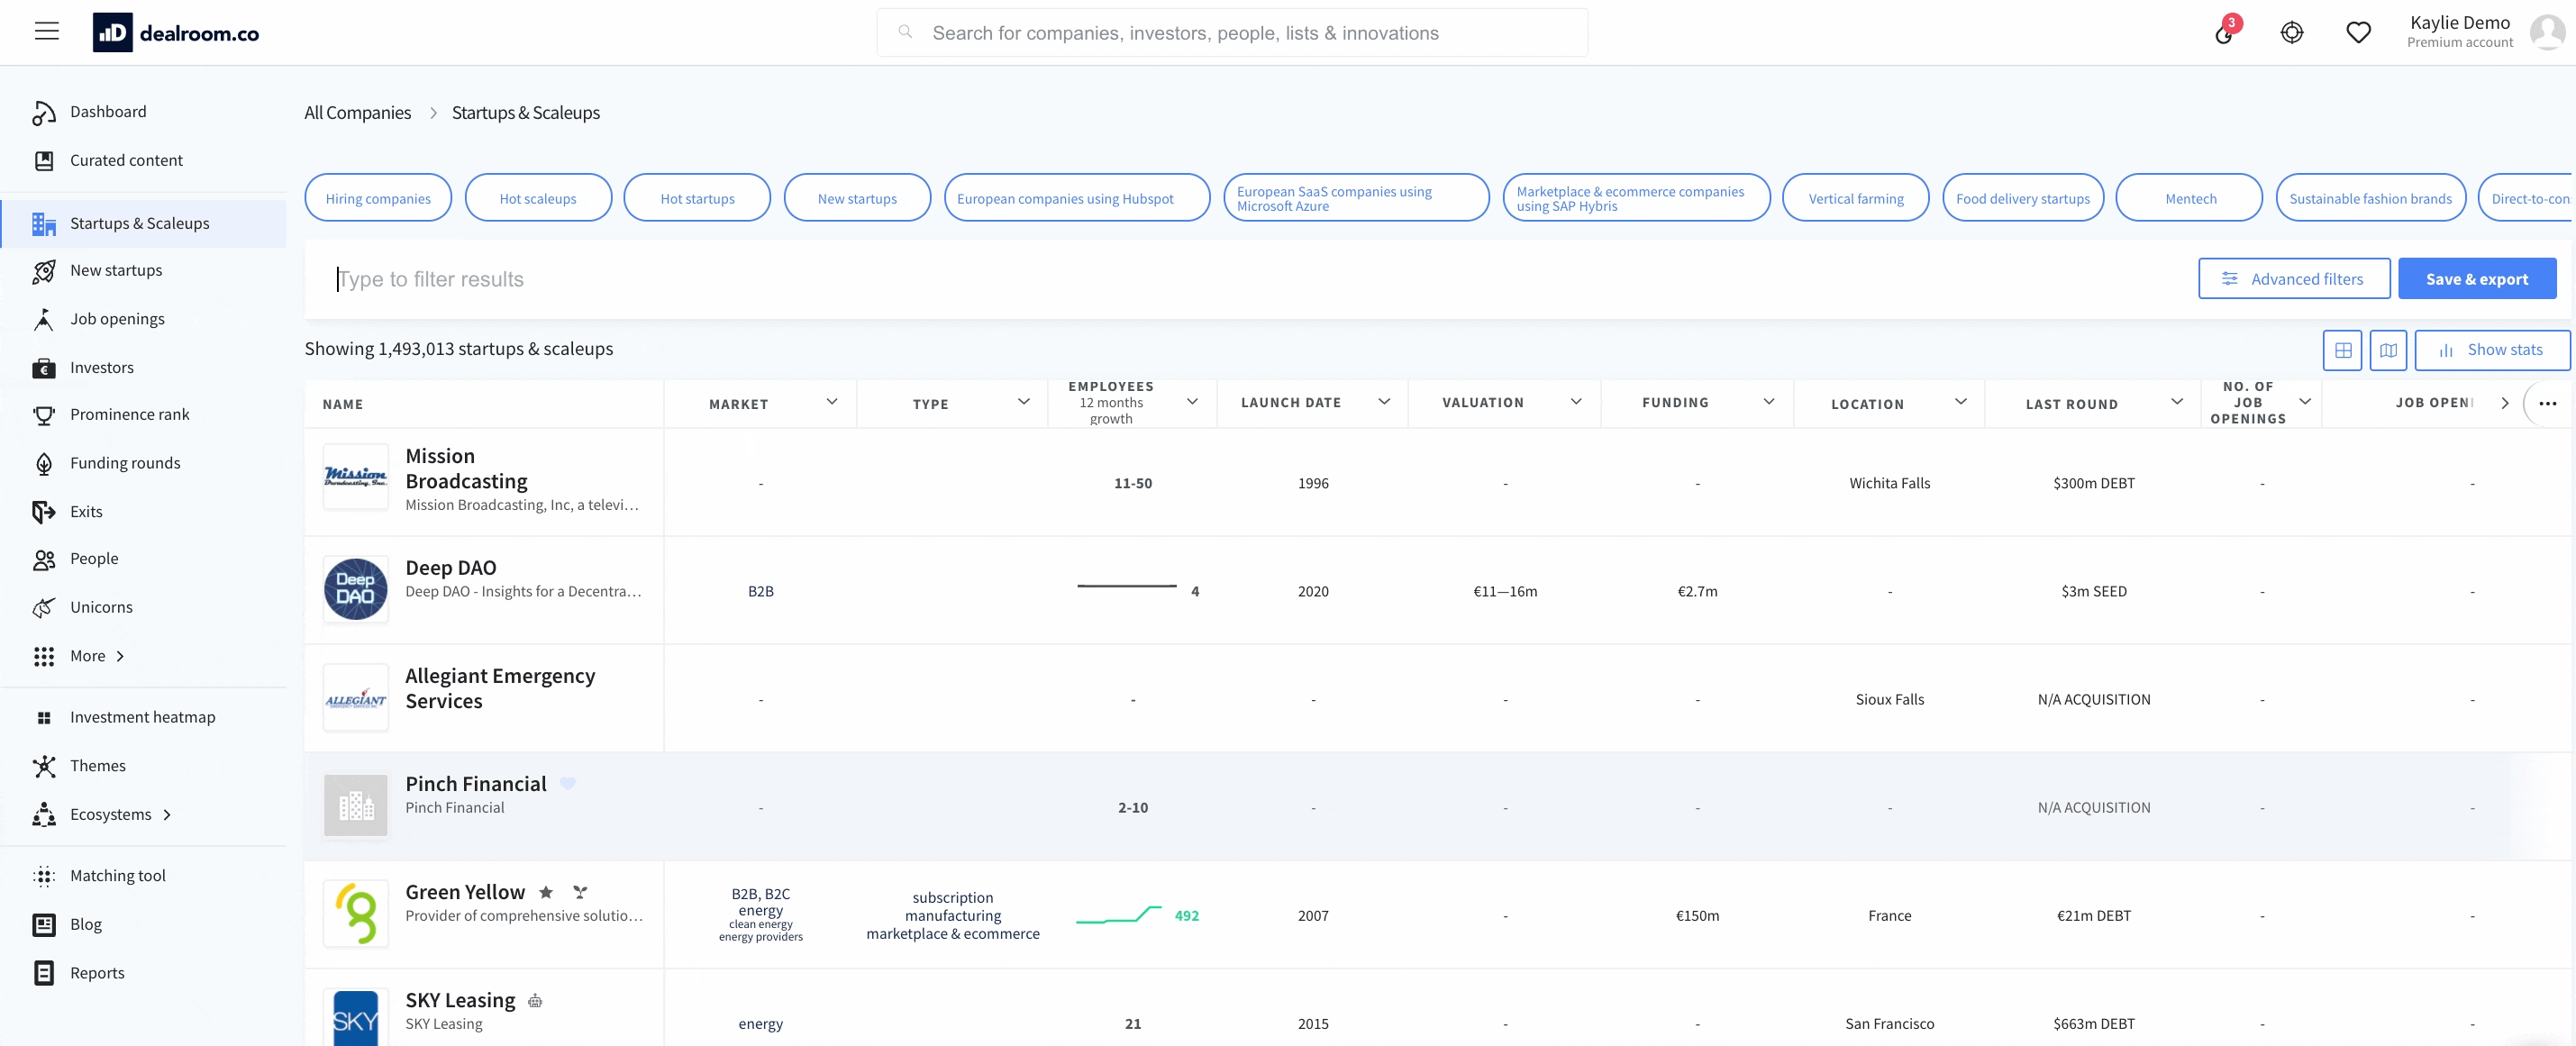Click the star icon beside Green Yellow
This screenshot has height=1046, width=2576.
click(546, 891)
